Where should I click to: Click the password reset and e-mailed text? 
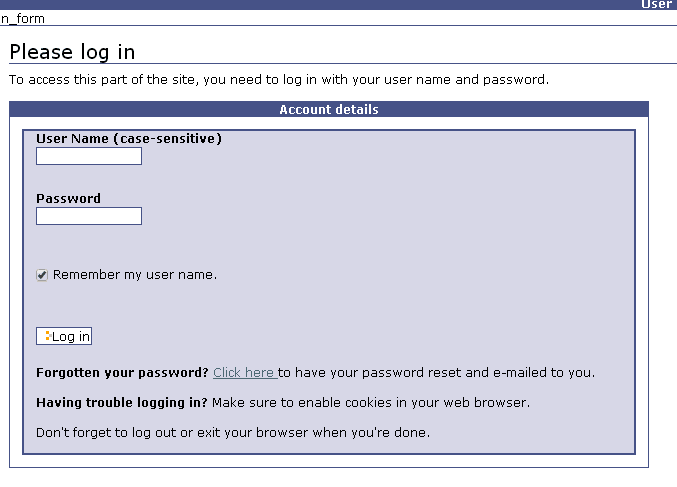438,373
